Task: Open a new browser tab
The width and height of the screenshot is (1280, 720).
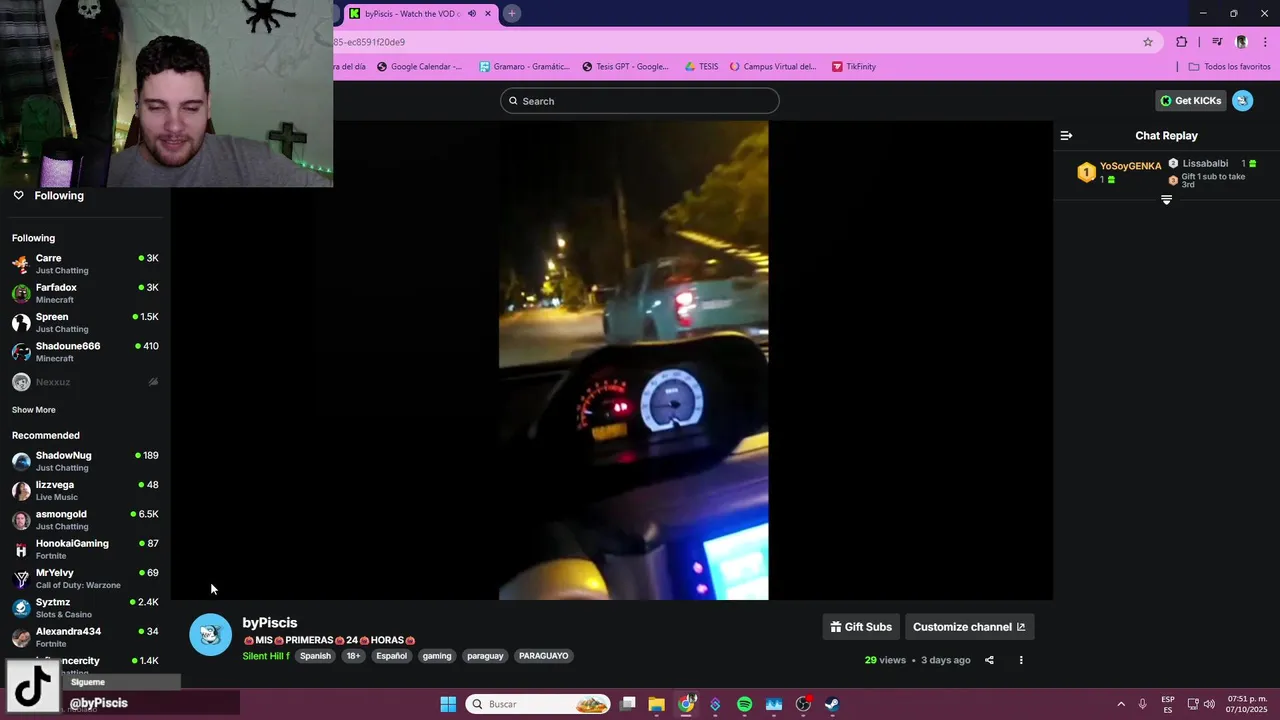Action: [x=511, y=14]
